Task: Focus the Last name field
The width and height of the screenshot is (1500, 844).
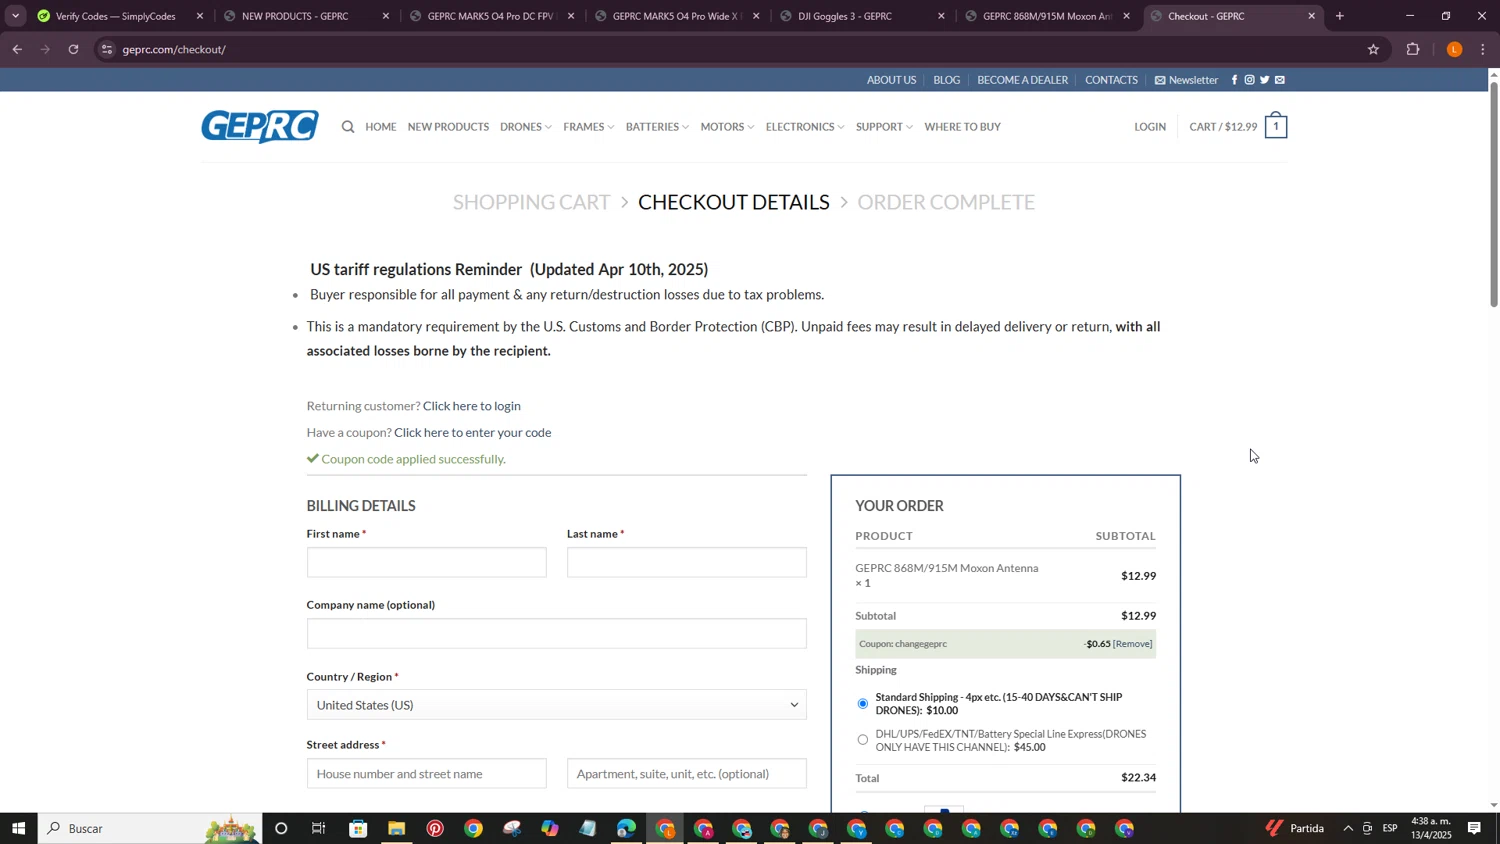Action: pos(687,563)
